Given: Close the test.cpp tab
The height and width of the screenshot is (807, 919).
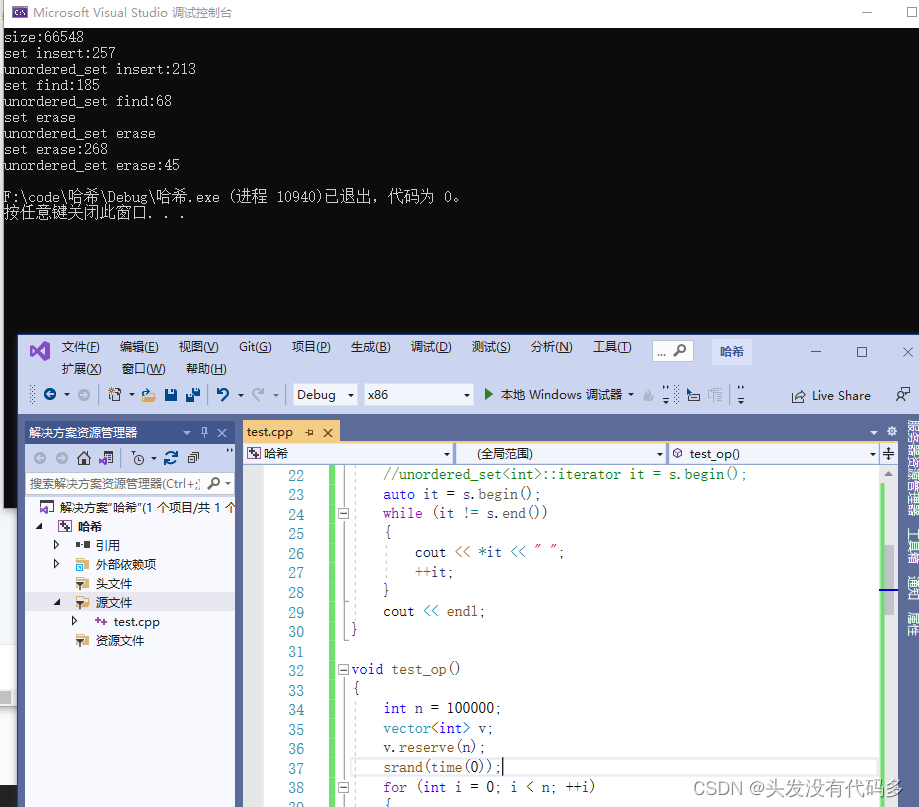Looking at the screenshot, I should (x=328, y=433).
